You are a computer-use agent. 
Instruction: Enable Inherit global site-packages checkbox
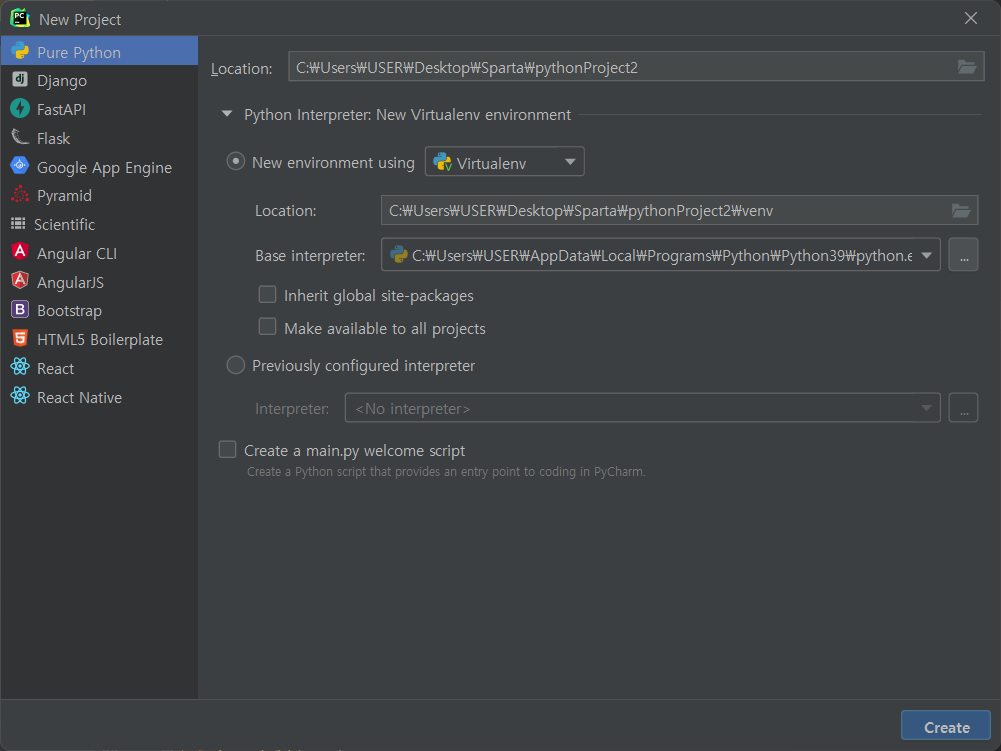267,294
